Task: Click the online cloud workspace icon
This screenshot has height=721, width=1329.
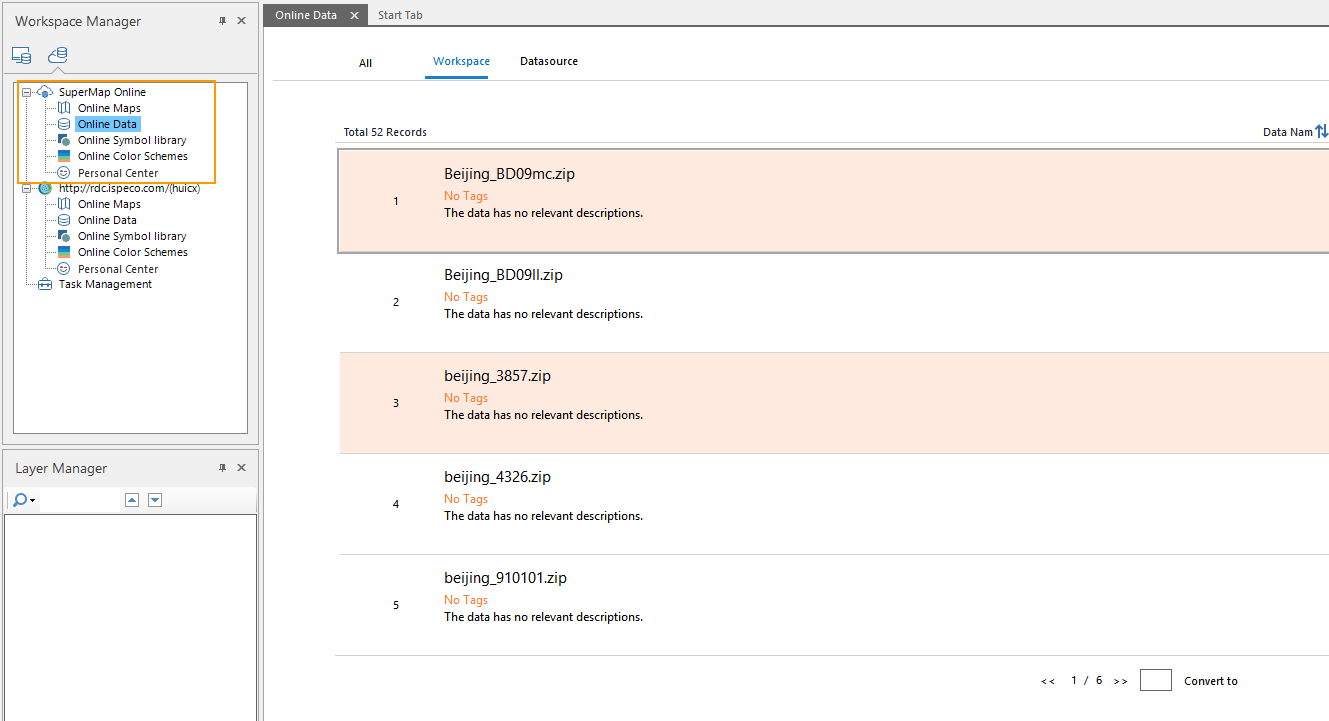Action: click(x=58, y=55)
